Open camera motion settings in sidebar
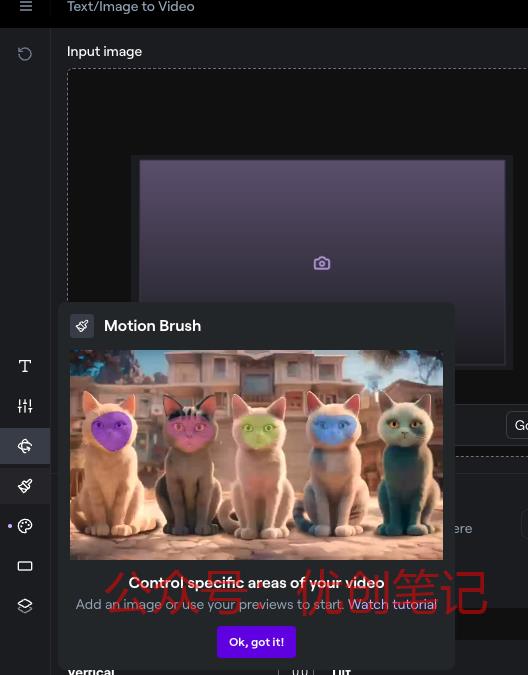528x675 pixels. tap(25, 446)
